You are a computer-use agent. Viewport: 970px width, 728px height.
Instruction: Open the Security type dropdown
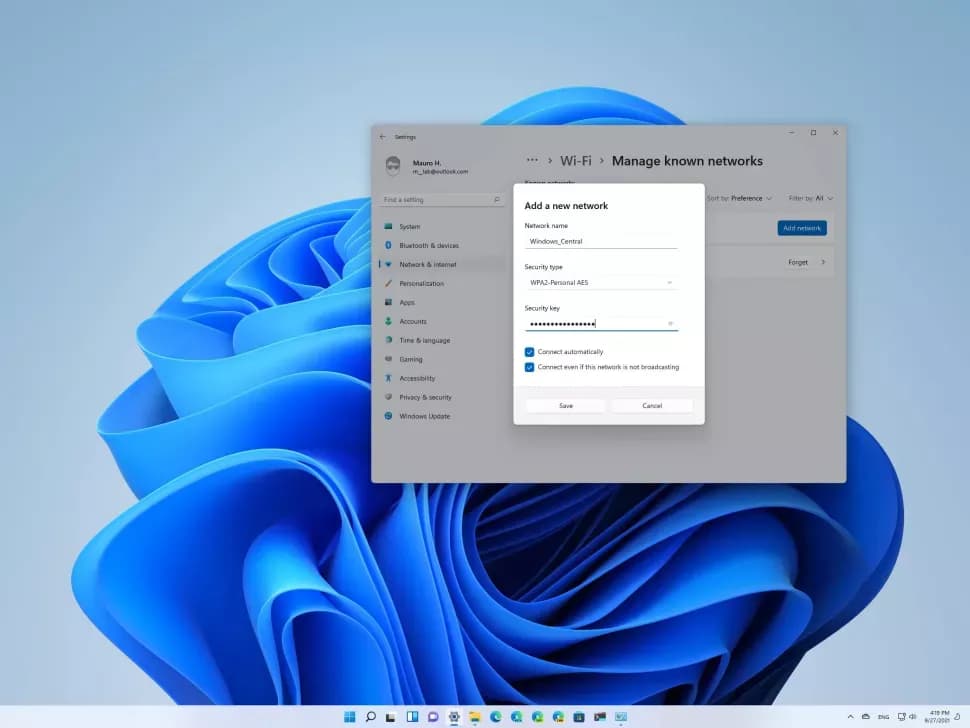click(x=601, y=283)
